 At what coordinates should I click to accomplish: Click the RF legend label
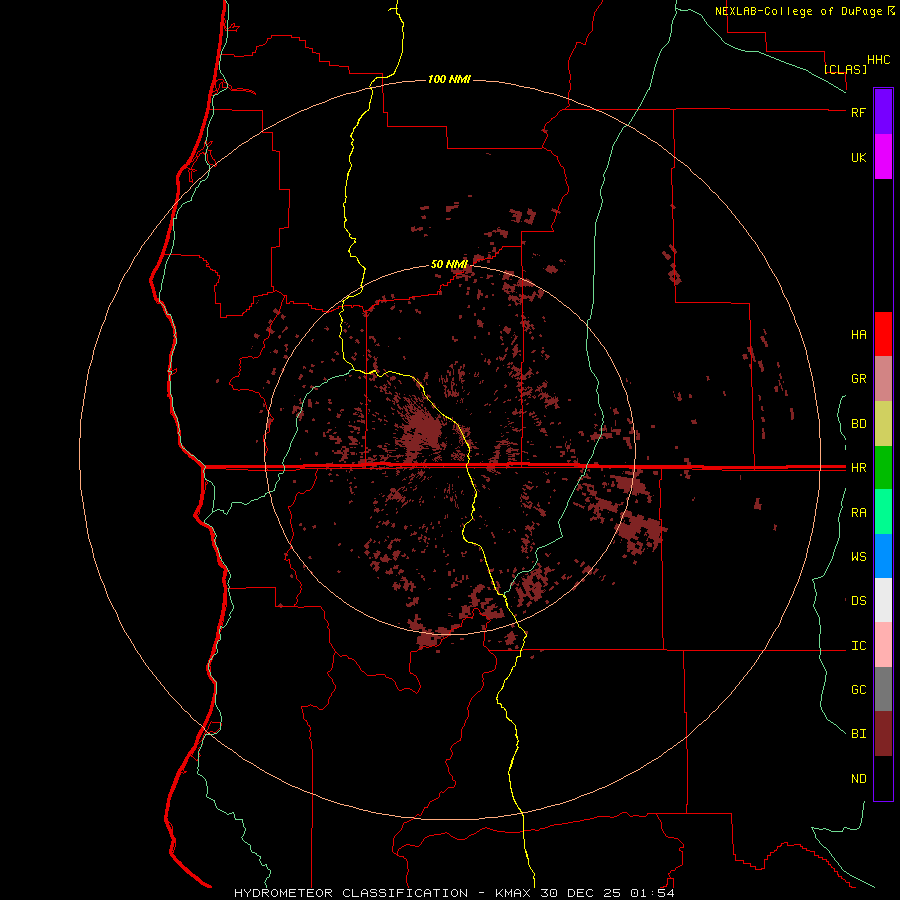858,112
